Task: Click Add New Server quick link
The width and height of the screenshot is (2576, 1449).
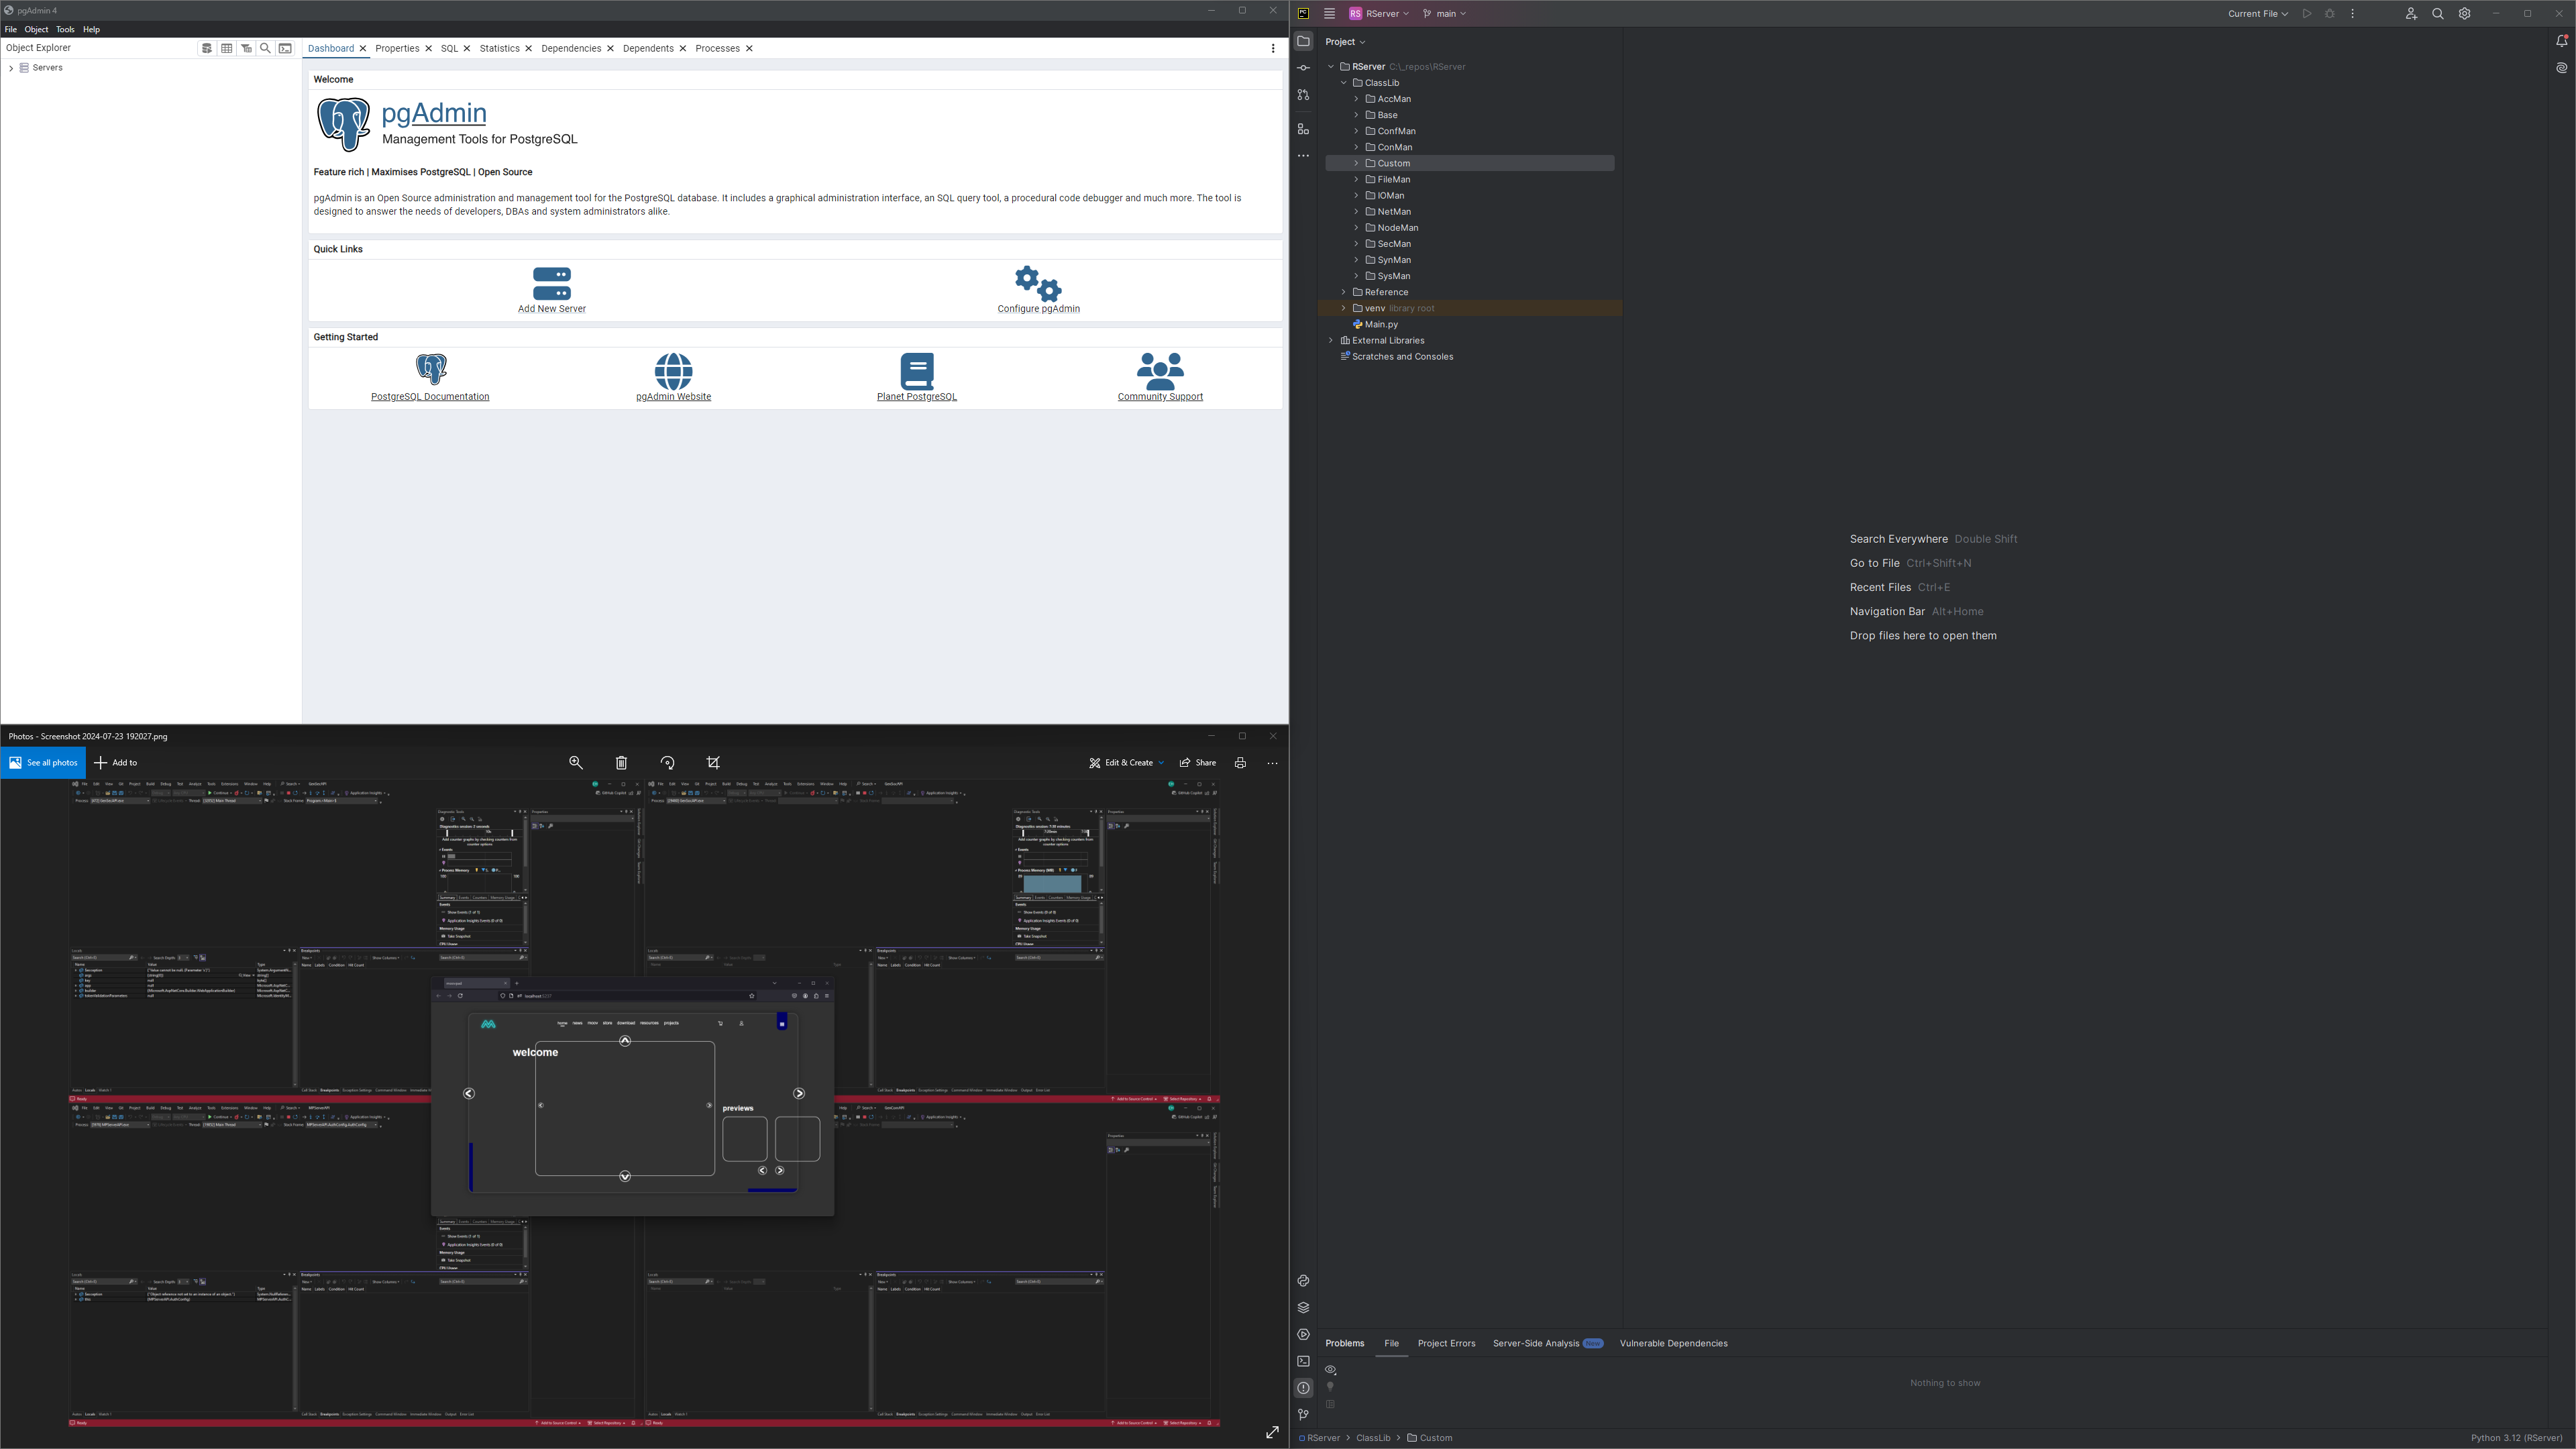Action: [x=552, y=290]
